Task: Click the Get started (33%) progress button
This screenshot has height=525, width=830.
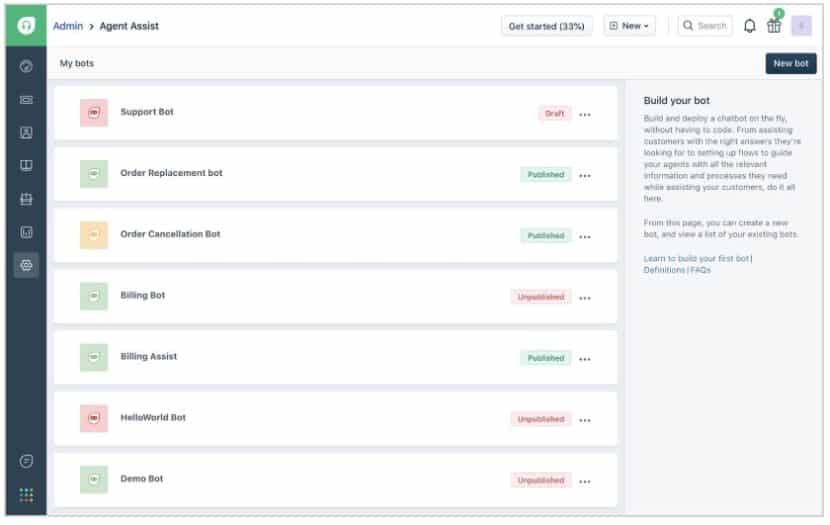Action: pyautogui.click(x=546, y=26)
